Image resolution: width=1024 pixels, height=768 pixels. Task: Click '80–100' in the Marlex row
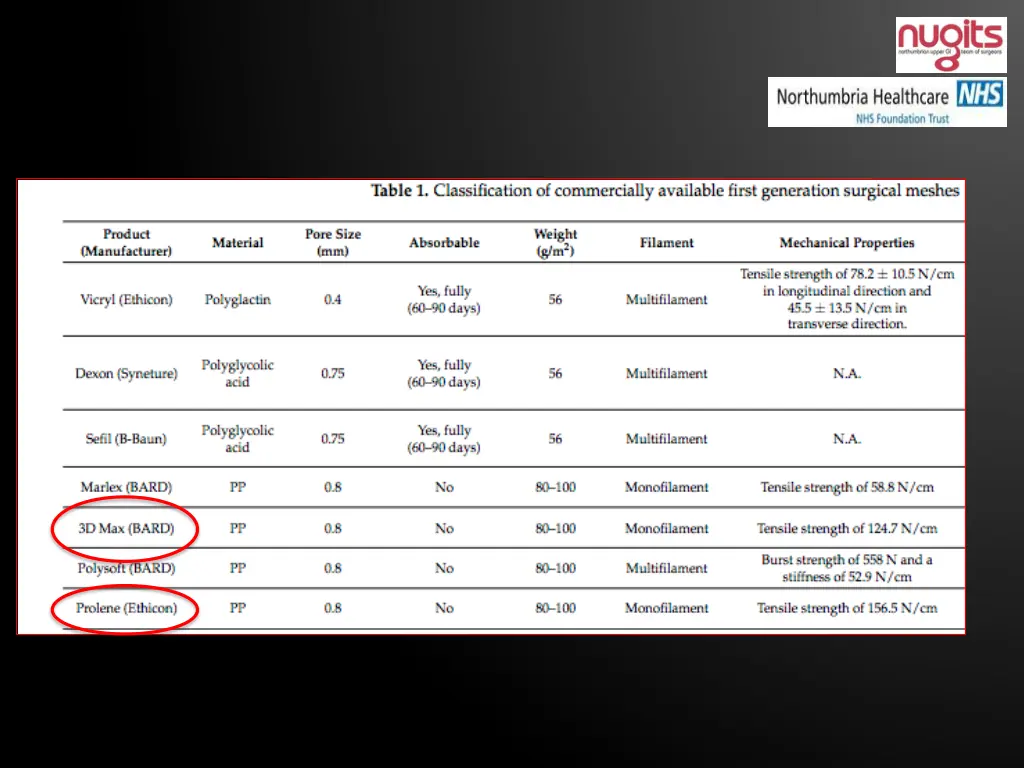click(555, 487)
